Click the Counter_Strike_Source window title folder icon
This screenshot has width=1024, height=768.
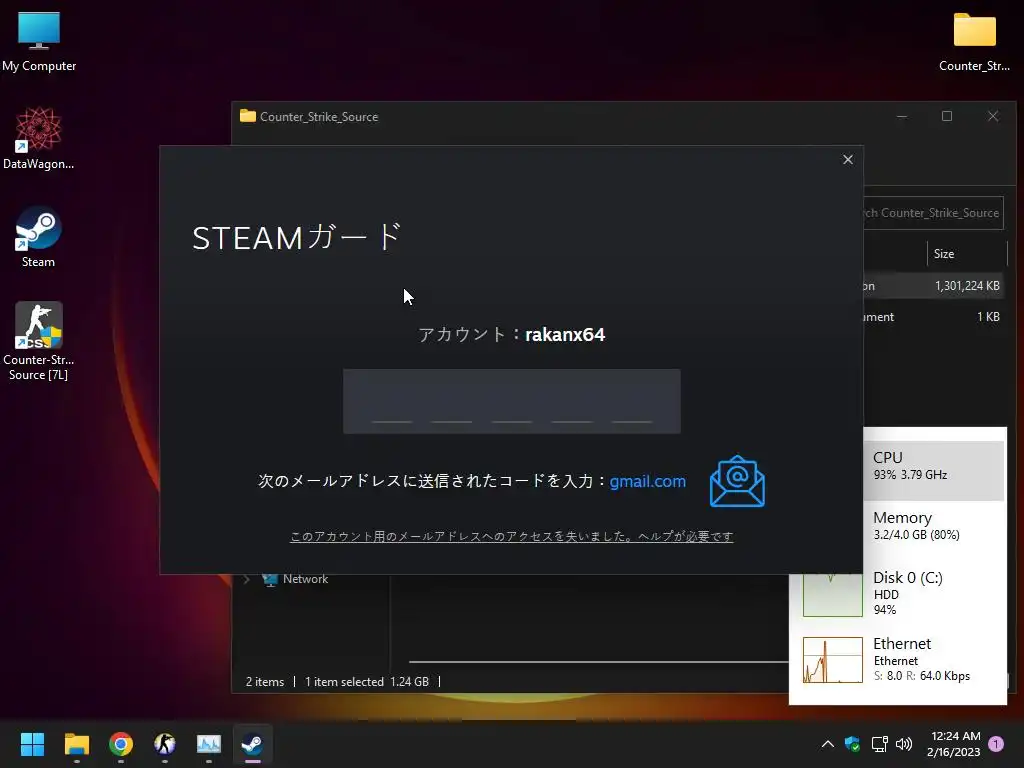click(248, 116)
